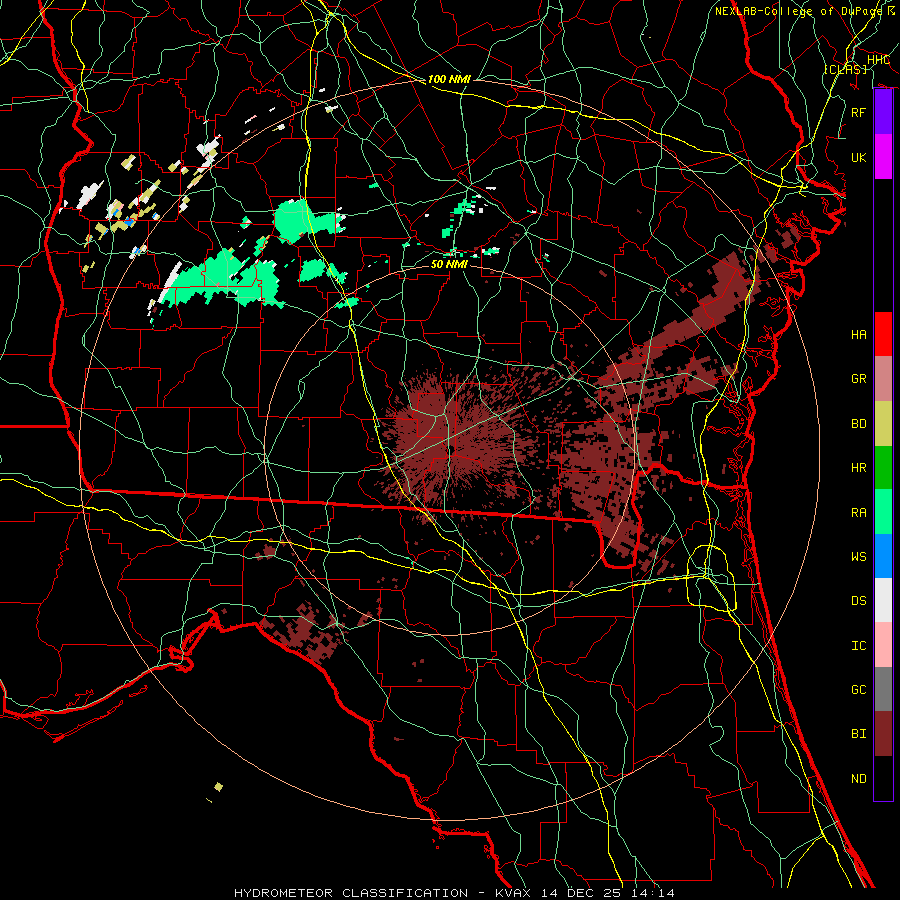Select the BD legend label
Screen dimensions: 900x900
tap(859, 424)
